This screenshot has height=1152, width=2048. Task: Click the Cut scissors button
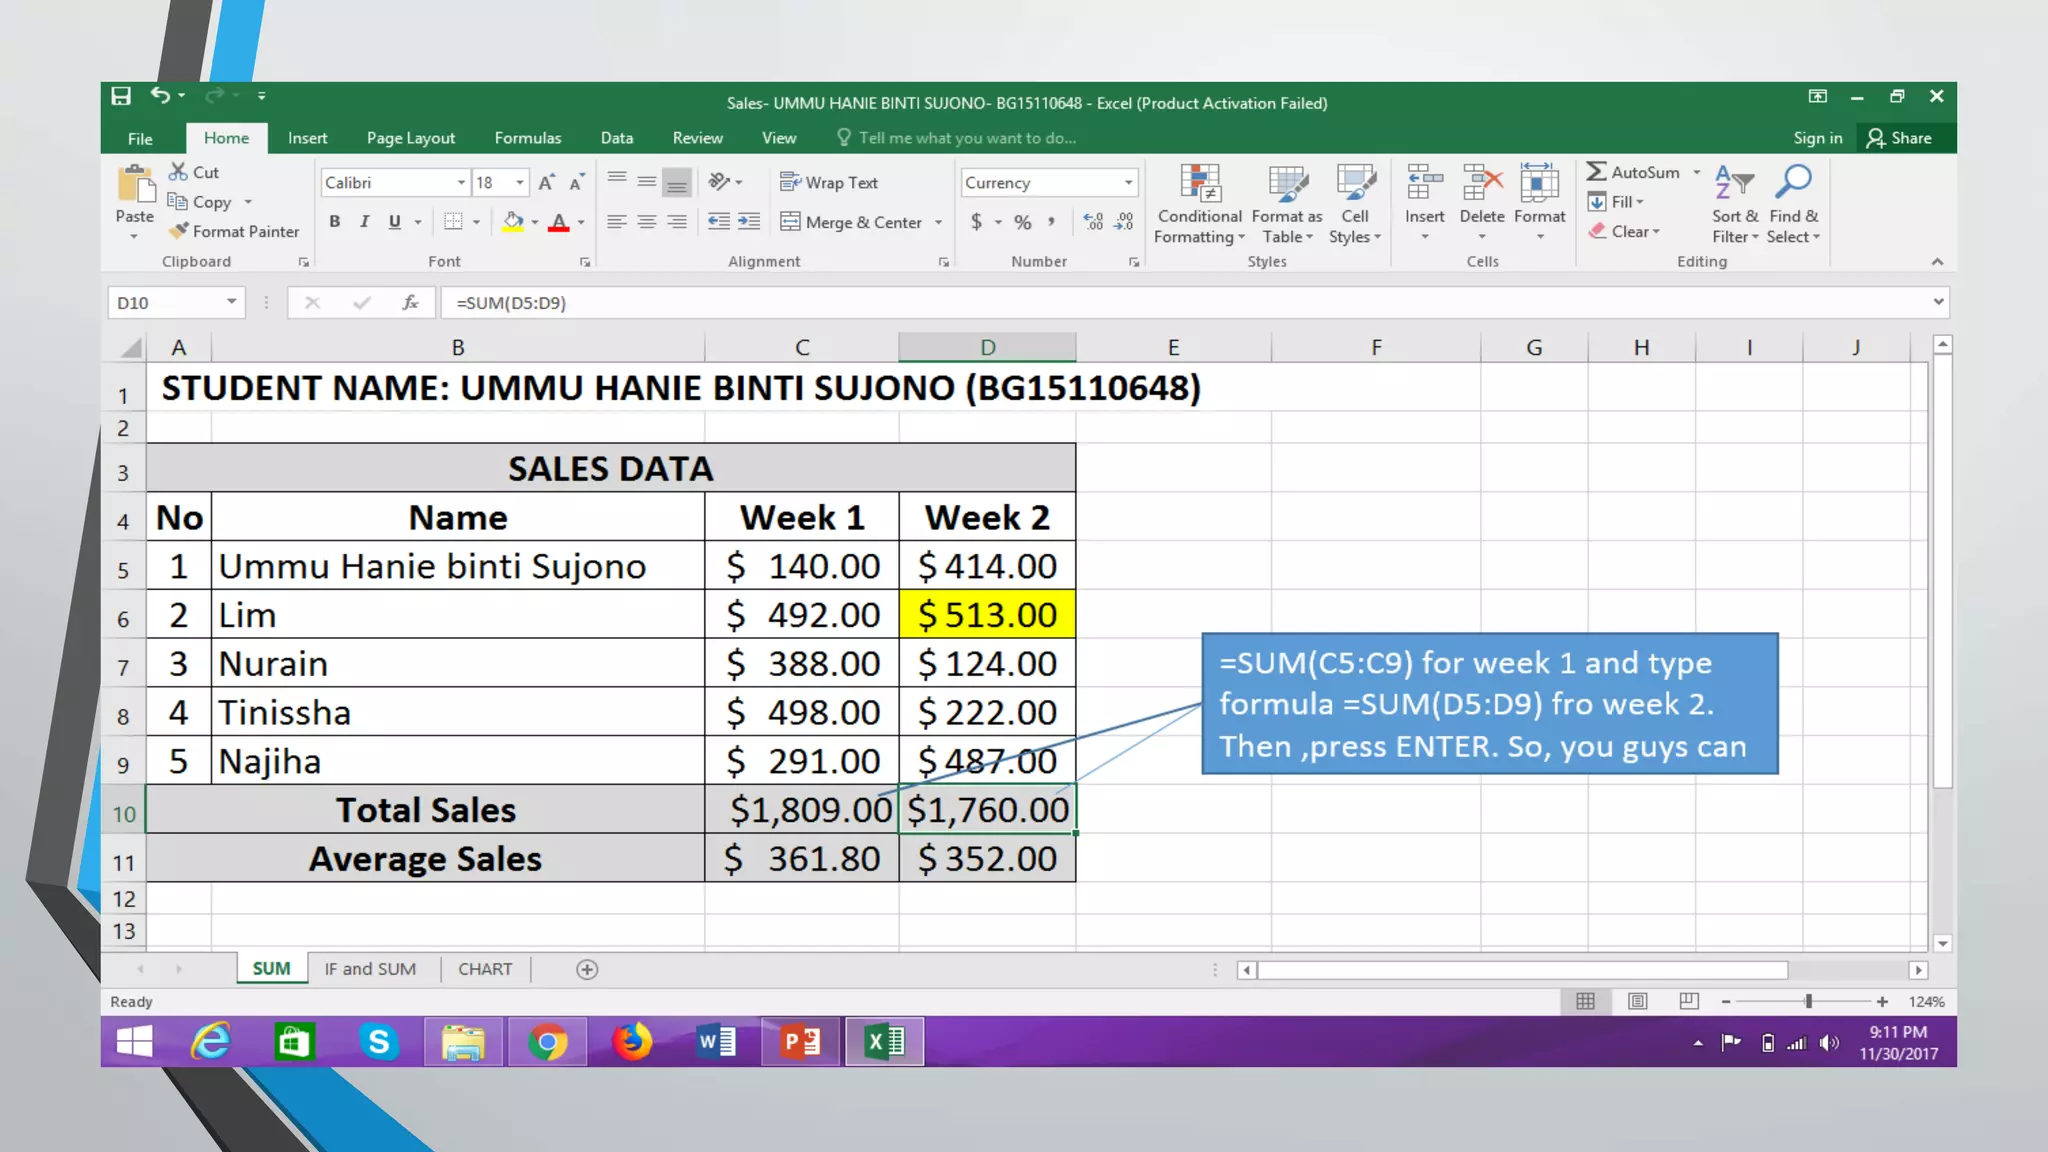[194, 172]
